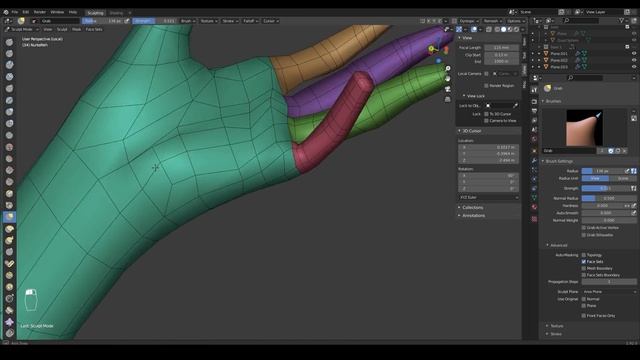Select the Flatten brush tool
This screenshot has width=640, height=360.
[x=9, y=158]
